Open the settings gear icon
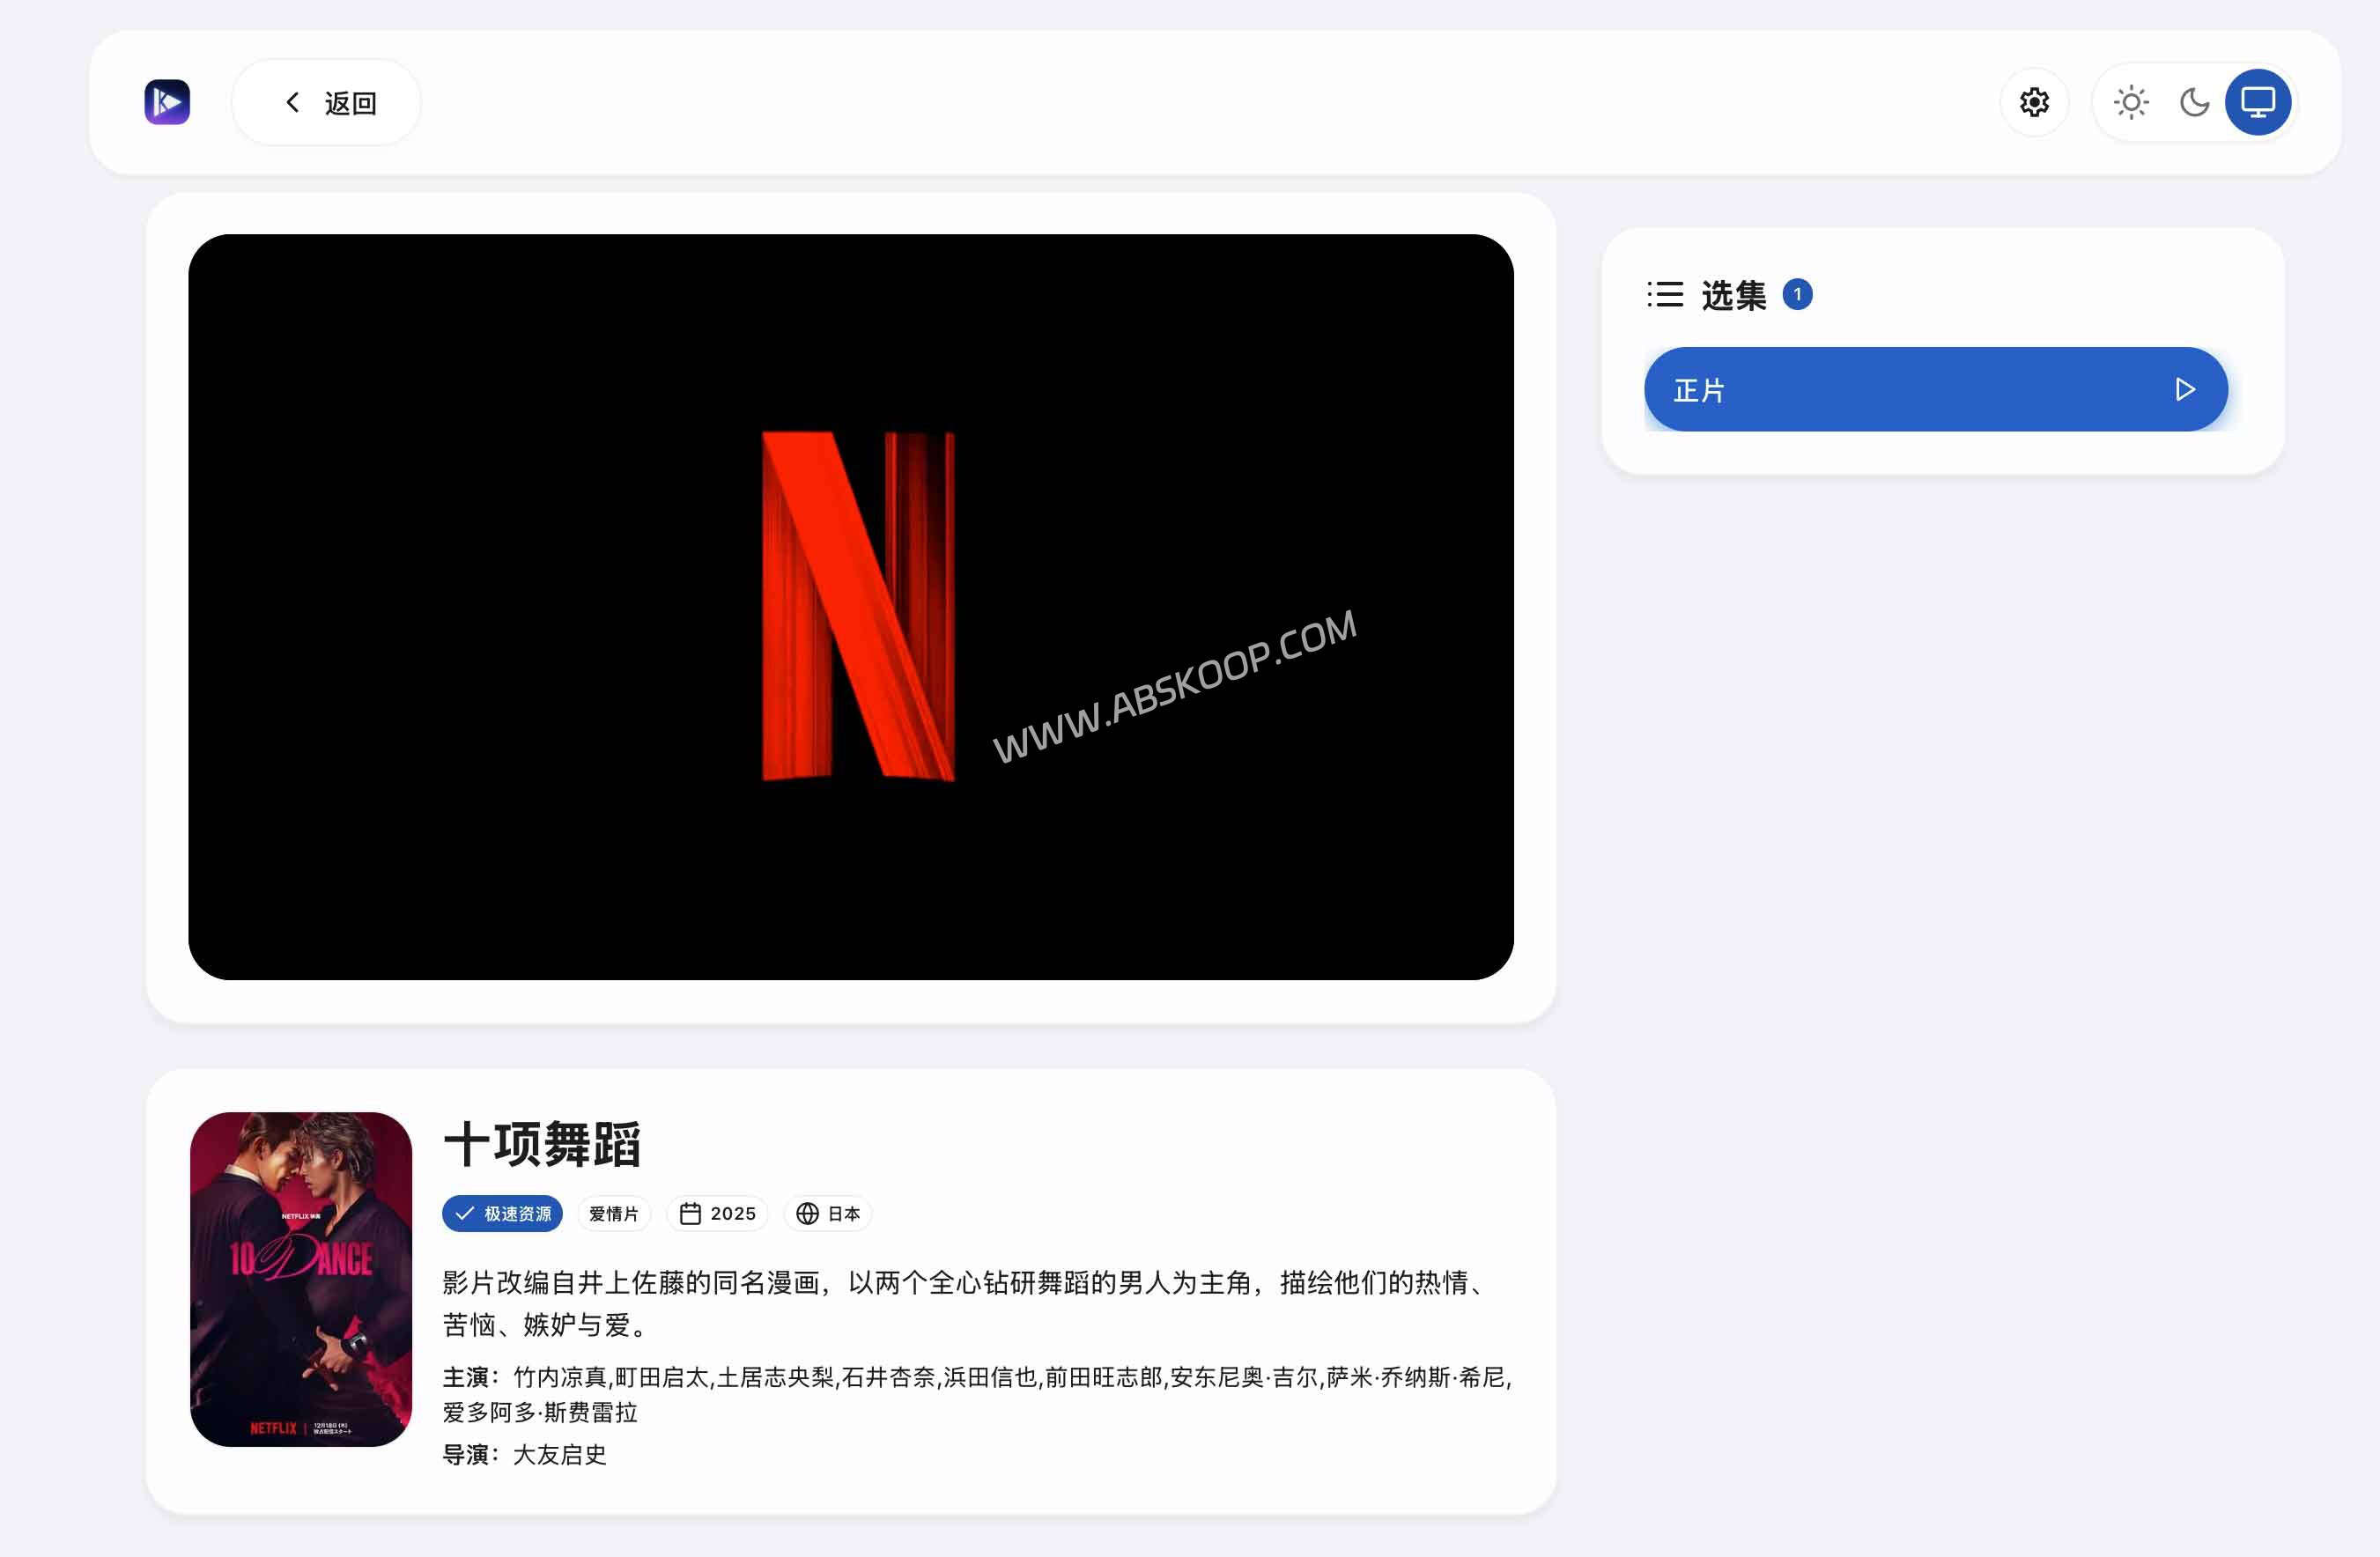 [x=2033, y=101]
